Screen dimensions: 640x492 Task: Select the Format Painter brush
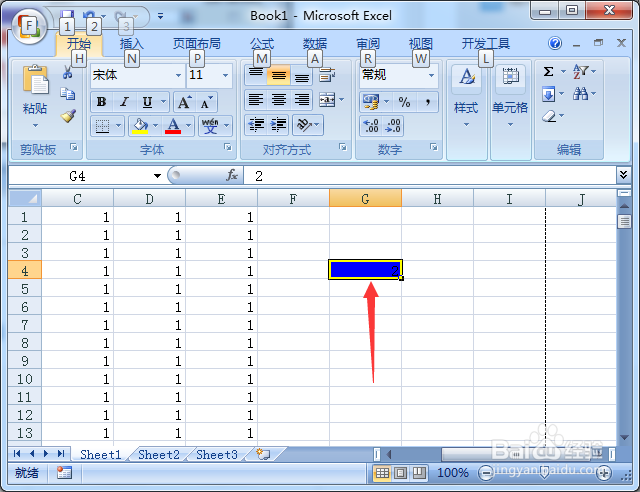coord(68,116)
